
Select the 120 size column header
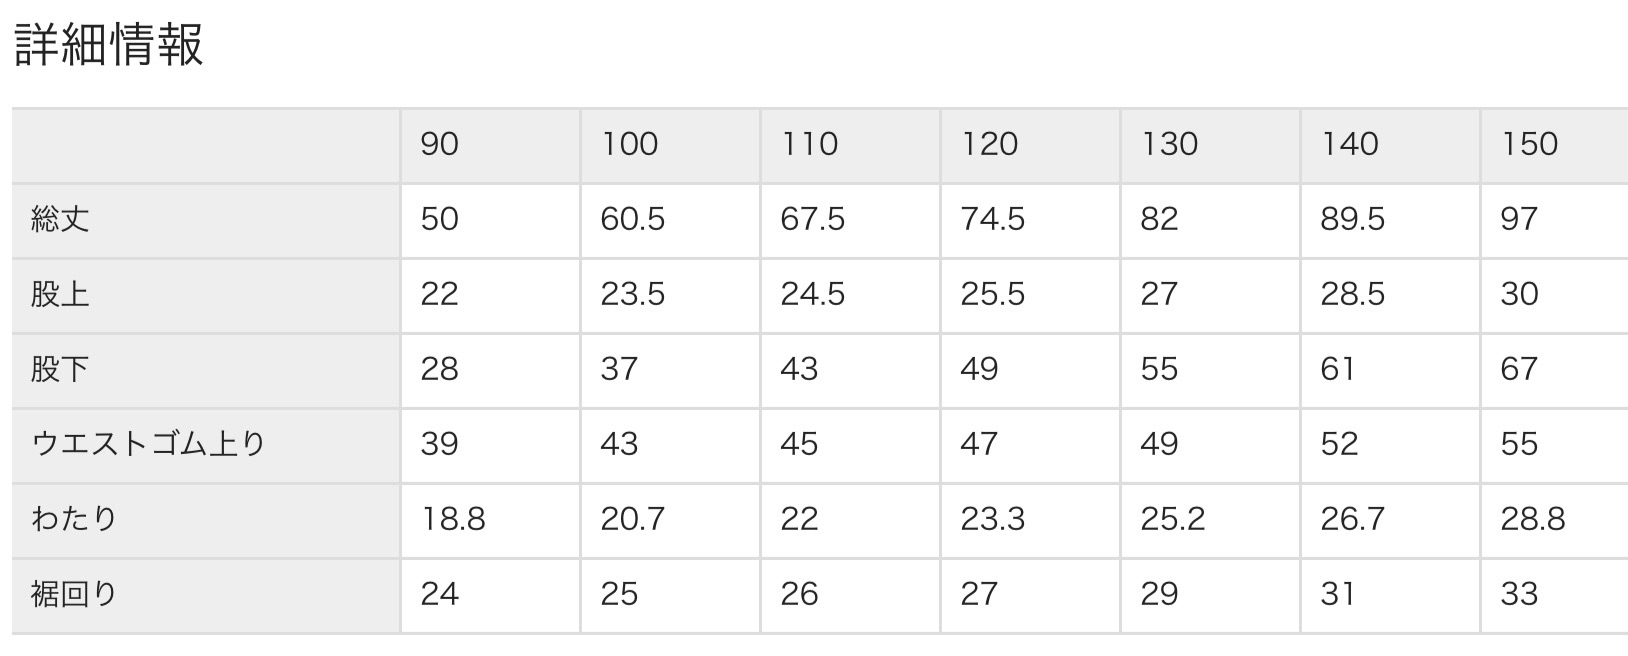coord(989,144)
